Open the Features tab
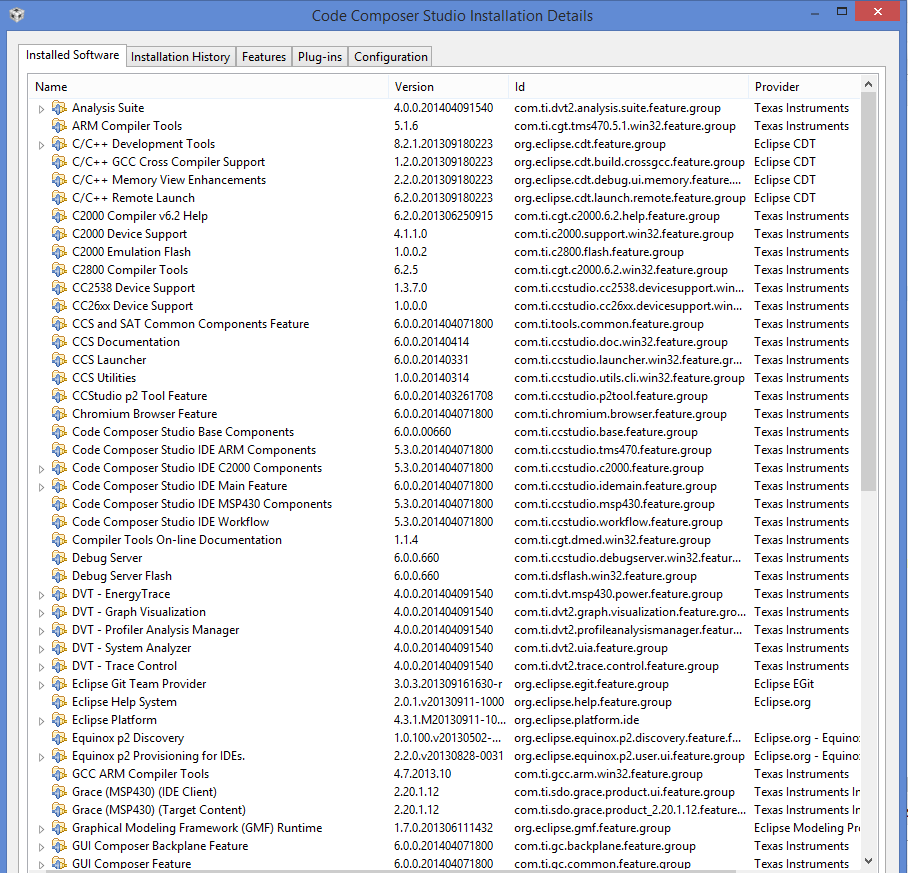Image resolution: width=908 pixels, height=873 pixels. [x=264, y=57]
